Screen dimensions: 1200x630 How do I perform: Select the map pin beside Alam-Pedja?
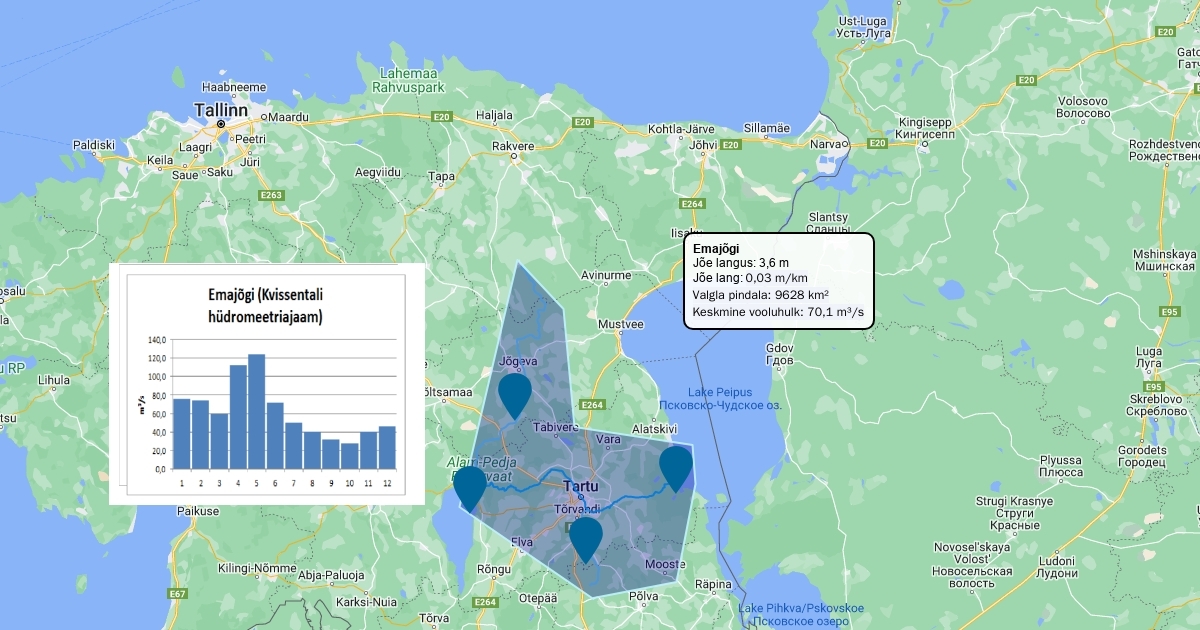click(x=470, y=486)
